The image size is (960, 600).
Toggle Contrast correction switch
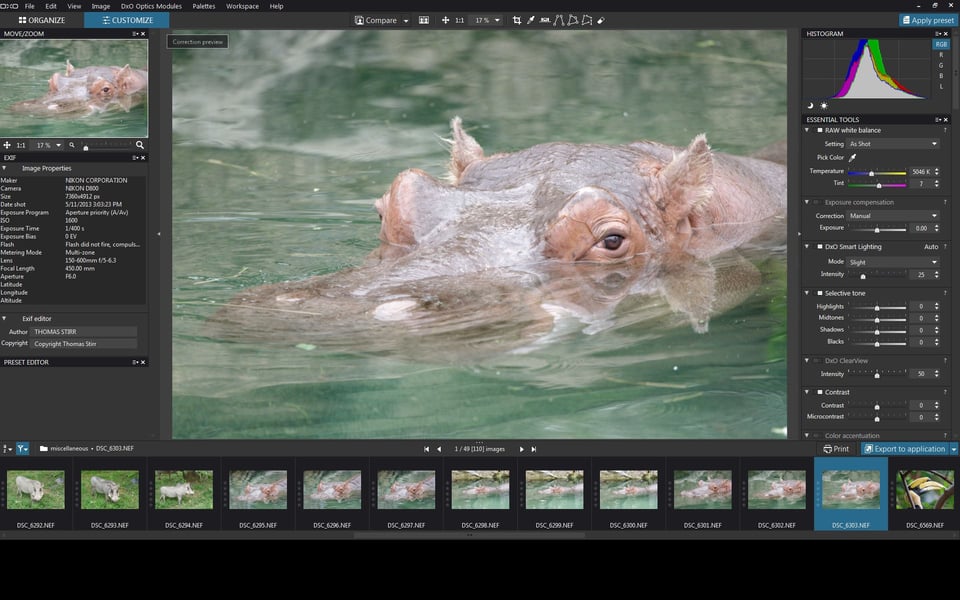point(819,392)
